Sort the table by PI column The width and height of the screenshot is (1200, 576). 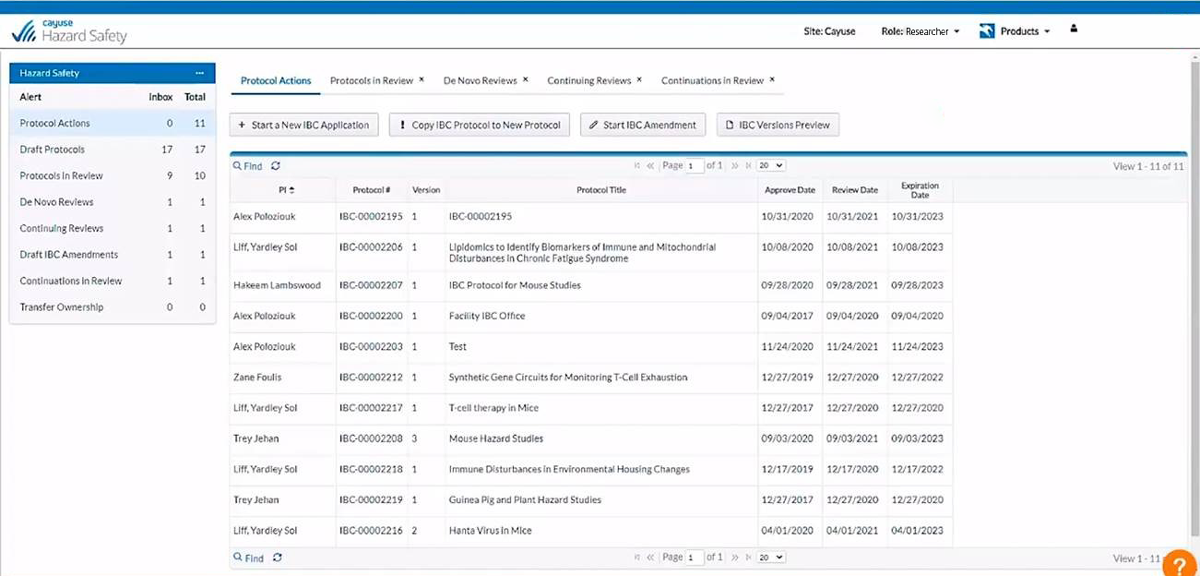(287, 190)
